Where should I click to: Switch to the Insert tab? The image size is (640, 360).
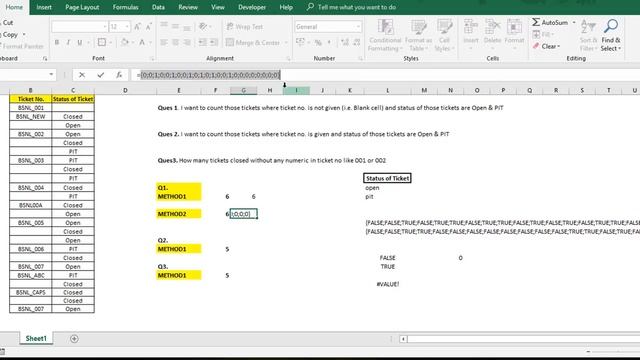pos(44,7)
